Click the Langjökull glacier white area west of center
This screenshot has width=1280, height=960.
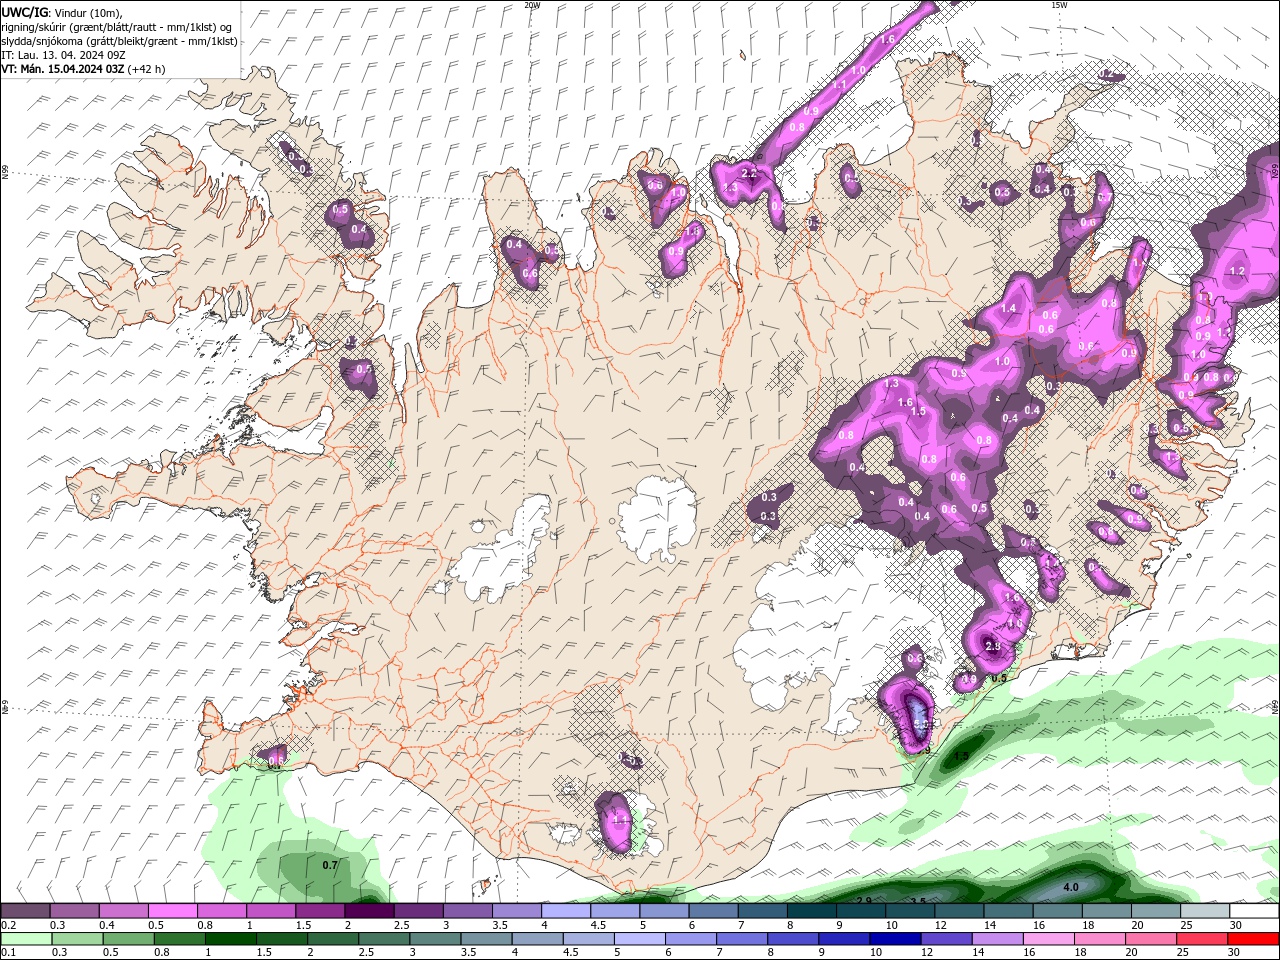pos(503,551)
